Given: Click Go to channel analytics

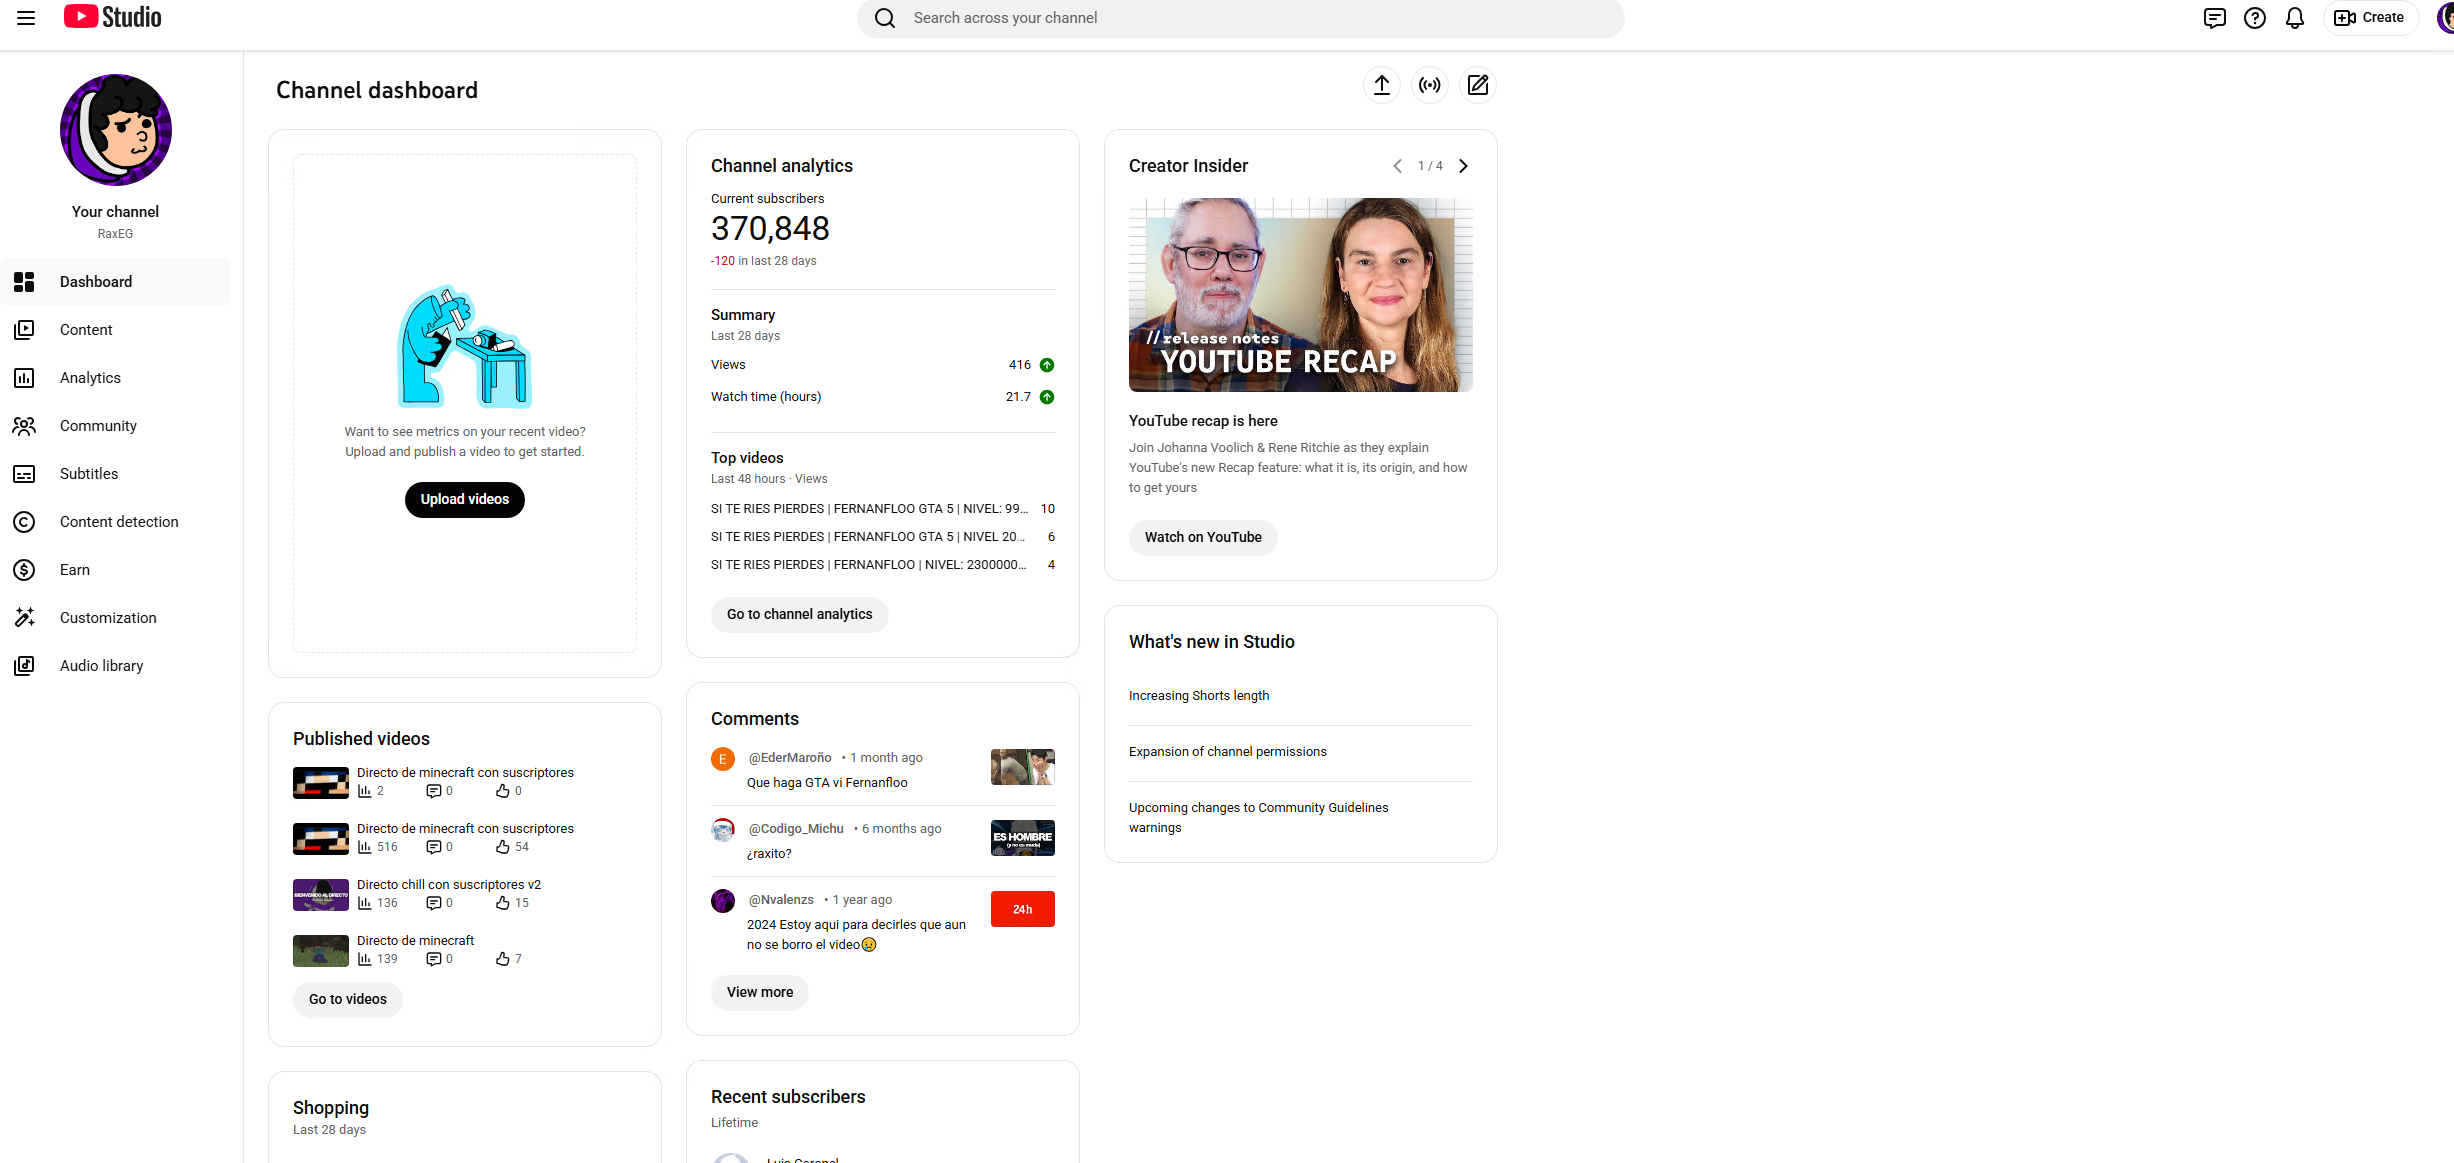Looking at the screenshot, I should point(799,614).
